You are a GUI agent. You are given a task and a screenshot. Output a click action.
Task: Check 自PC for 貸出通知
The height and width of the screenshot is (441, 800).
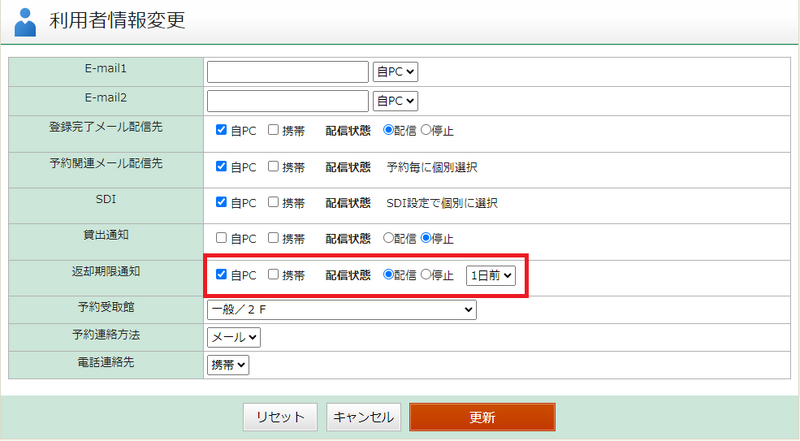click(x=221, y=237)
